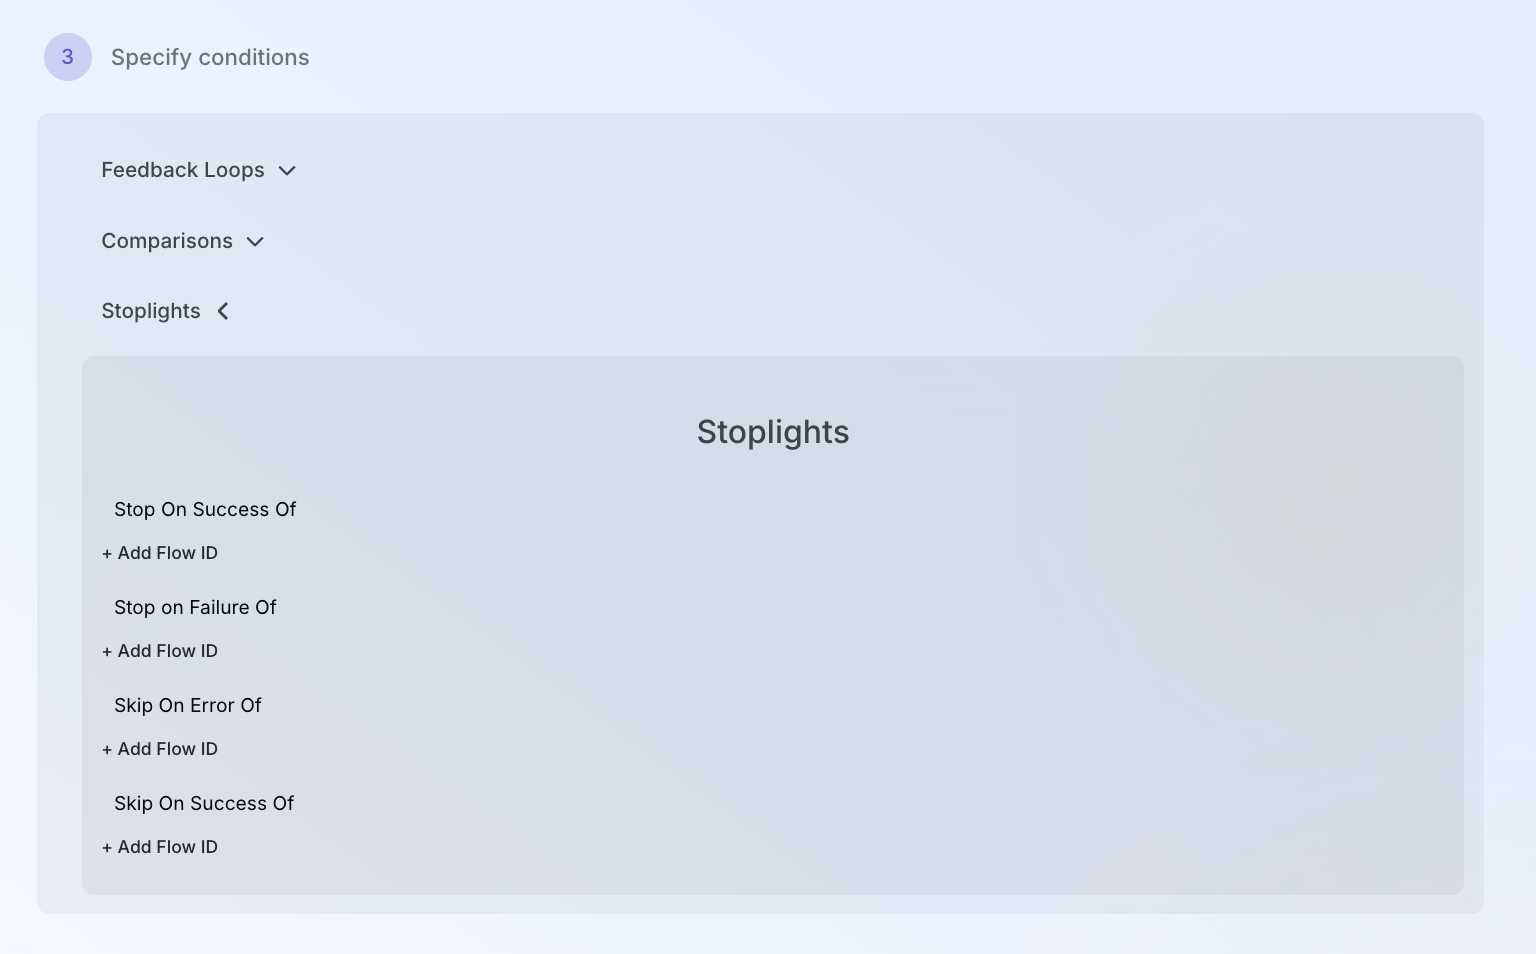Screen dimensions: 1536x954
Task: Click the plus sign below Stop On Success Of
Action: 107,554
